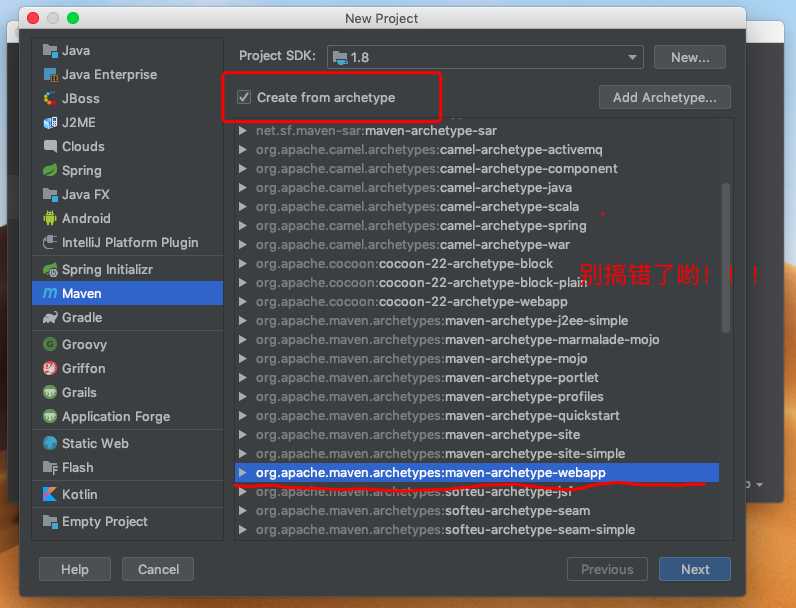Open Help for the New Project dialog
Image resolution: width=796 pixels, height=608 pixels.
(75, 569)
